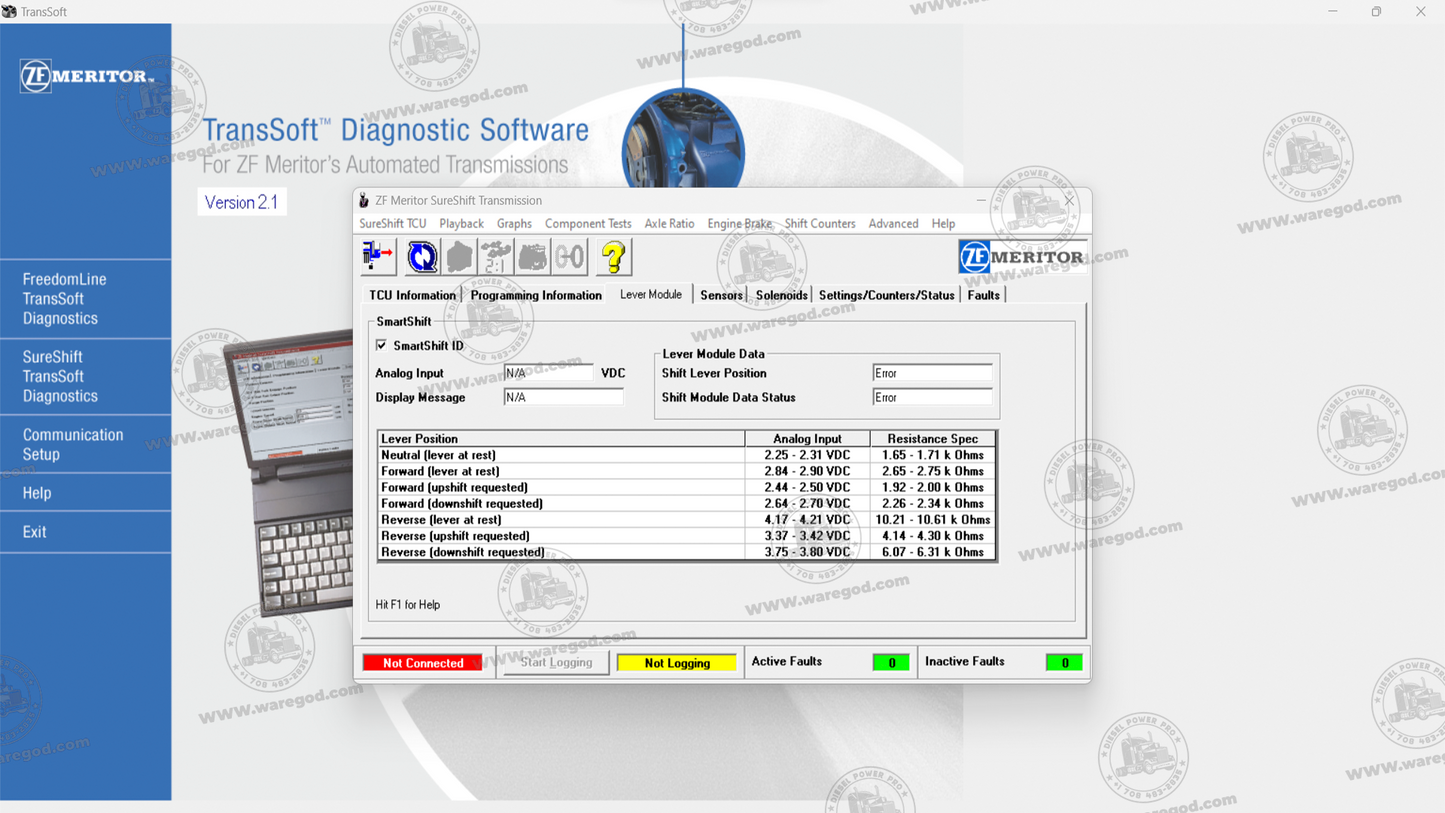This screenshot has width=1445, height=813.
Task: Click the Playback refresh toolbar icon
Action: (421, 256)
